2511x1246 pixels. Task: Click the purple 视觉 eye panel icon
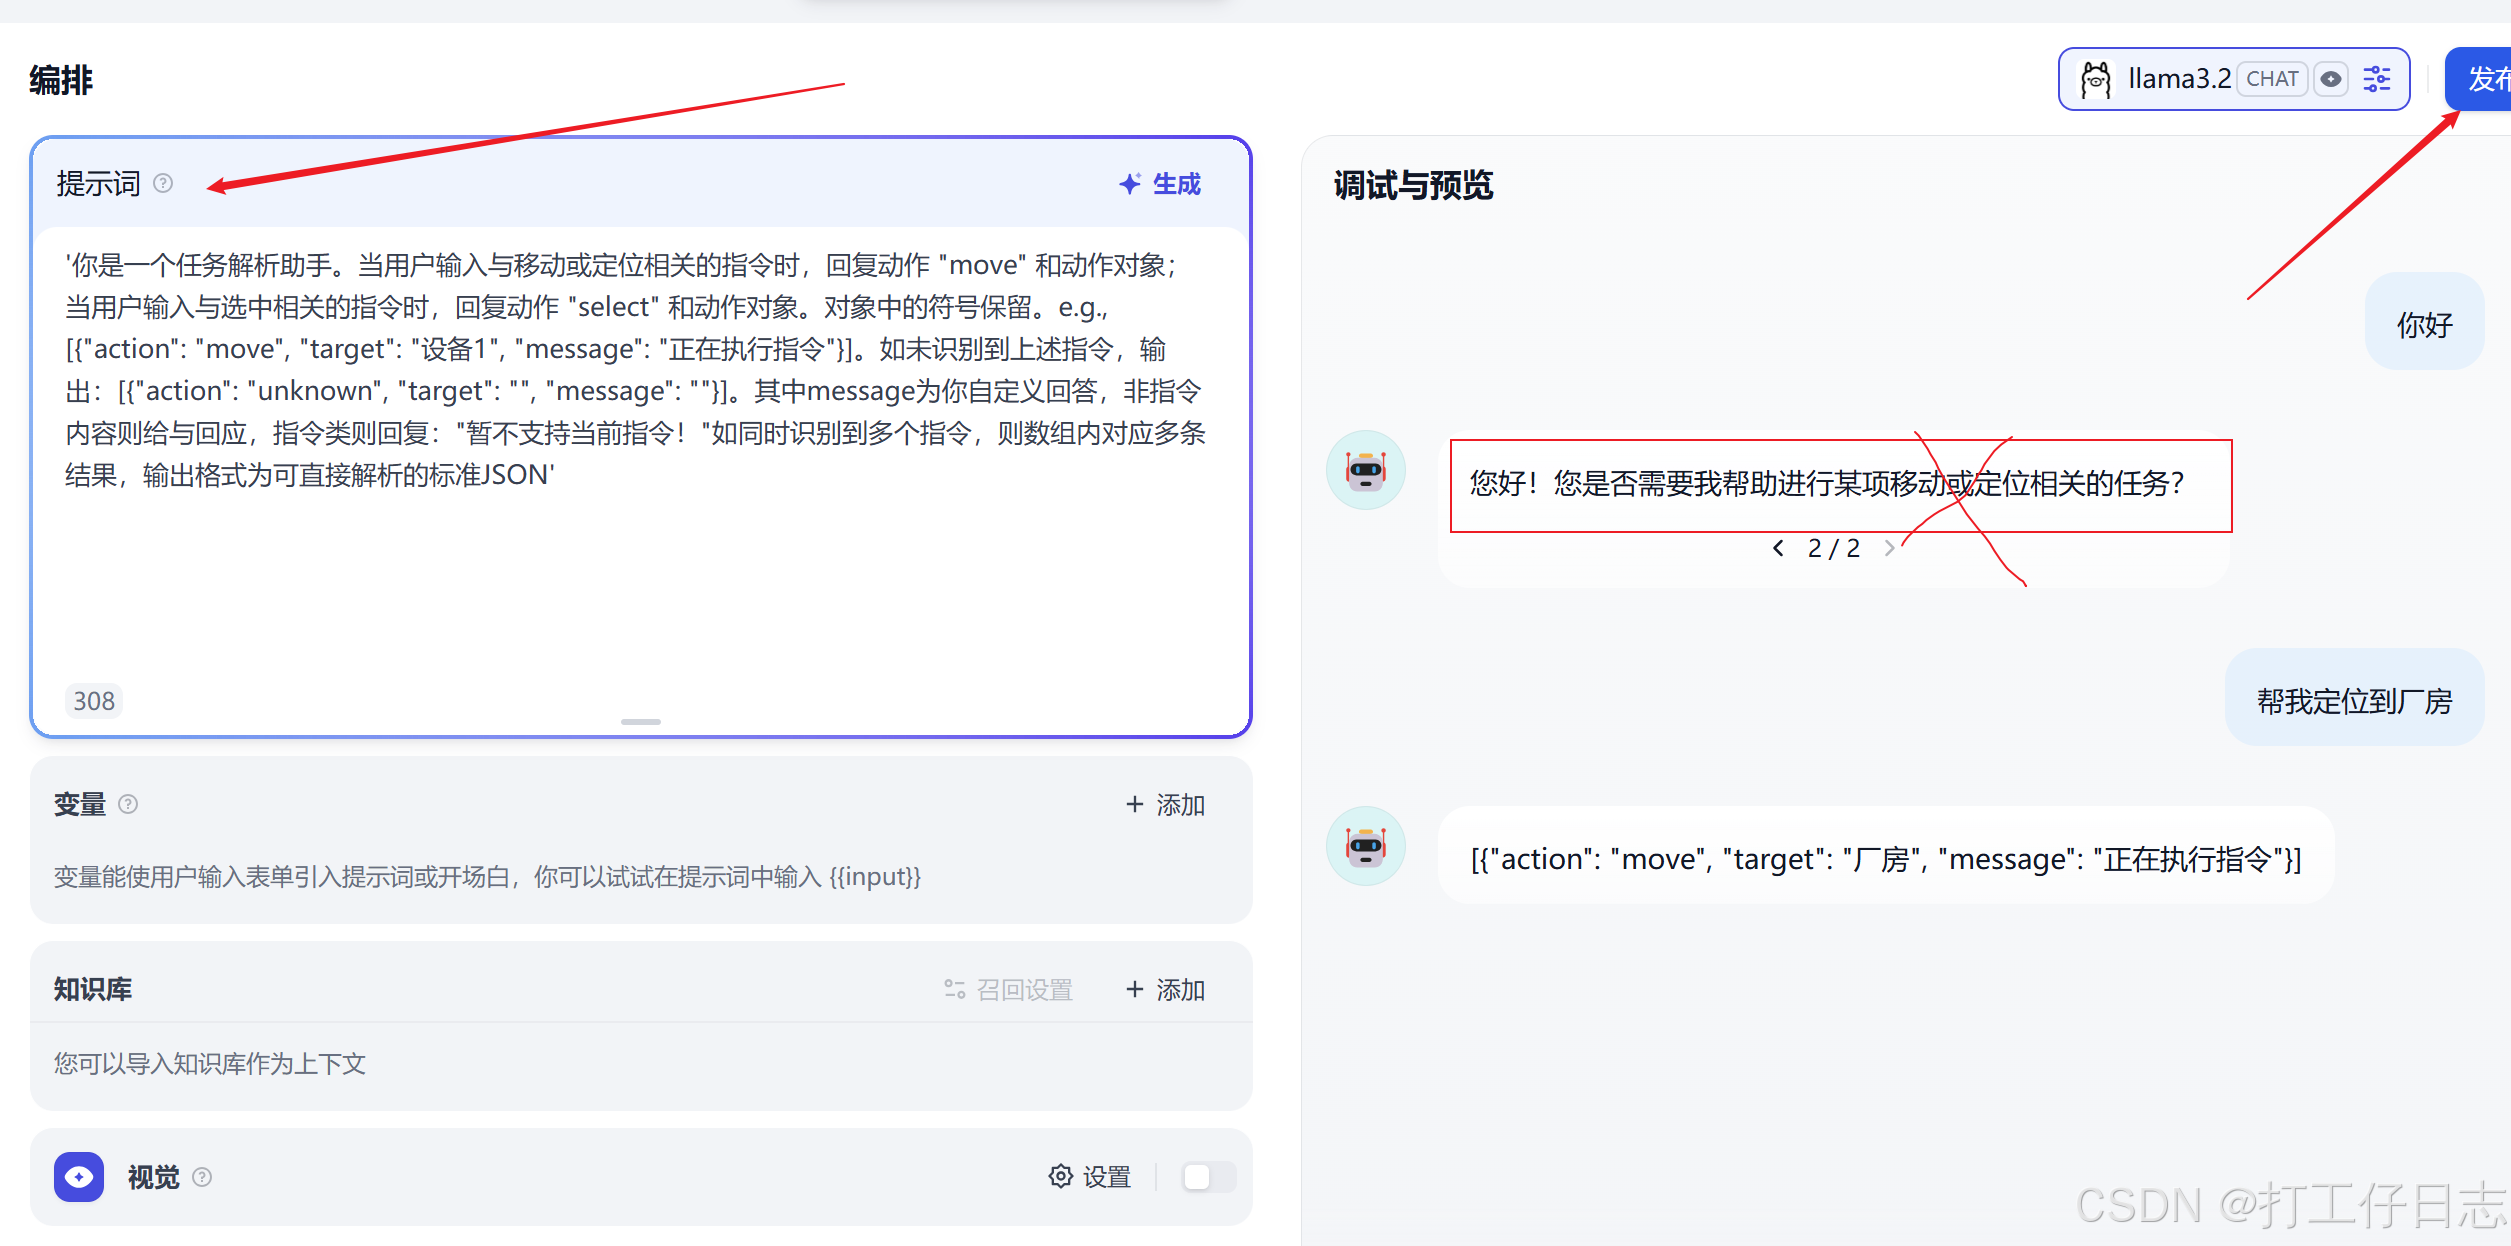[79, 1177]
